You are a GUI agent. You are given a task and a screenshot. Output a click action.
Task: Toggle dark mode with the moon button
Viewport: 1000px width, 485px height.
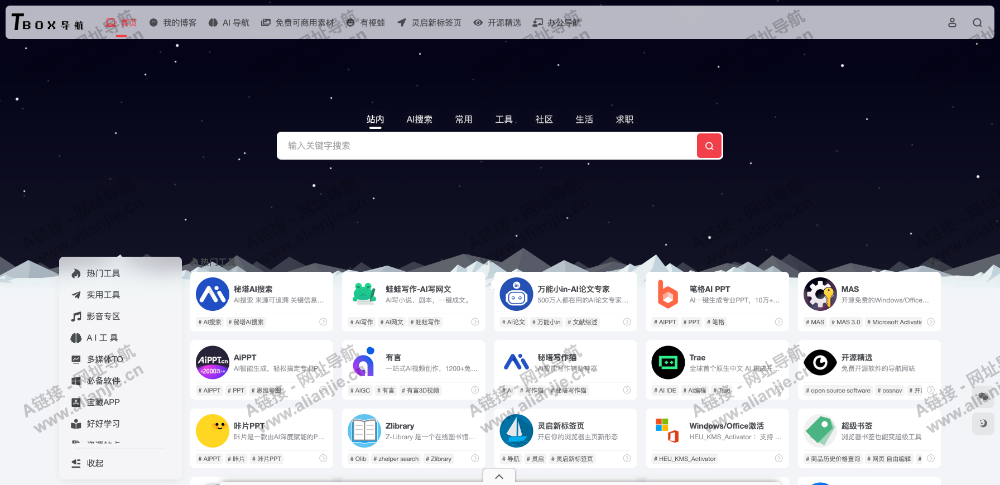[x=983, y=423]
